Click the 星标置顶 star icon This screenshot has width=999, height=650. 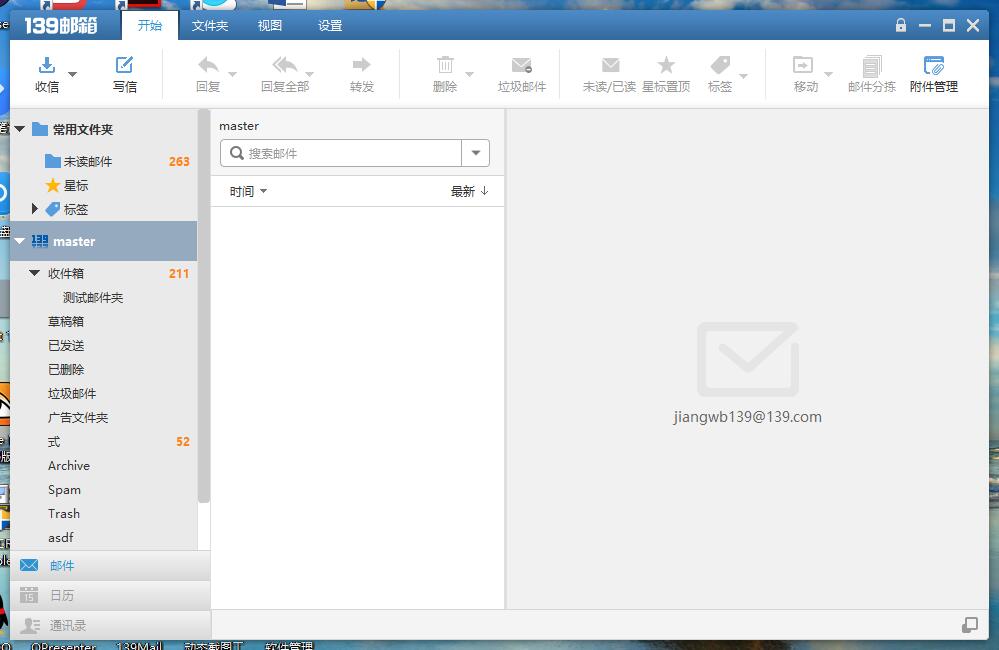click(x=666, y=65)
